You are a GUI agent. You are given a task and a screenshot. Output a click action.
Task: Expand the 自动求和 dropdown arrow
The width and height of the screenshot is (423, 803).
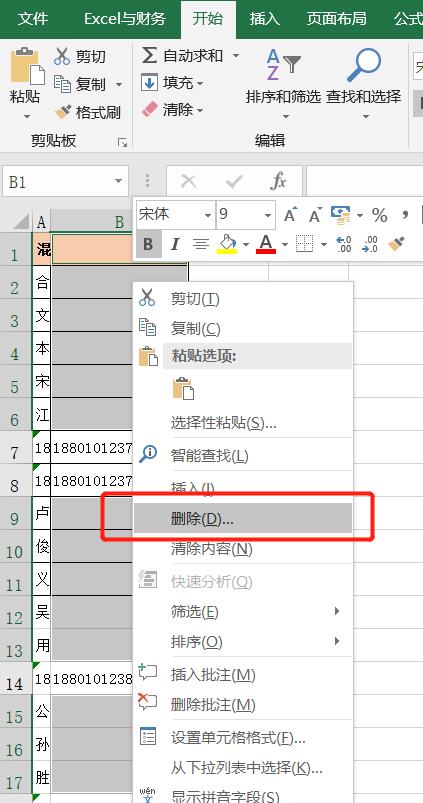click(x=235, y=55)
